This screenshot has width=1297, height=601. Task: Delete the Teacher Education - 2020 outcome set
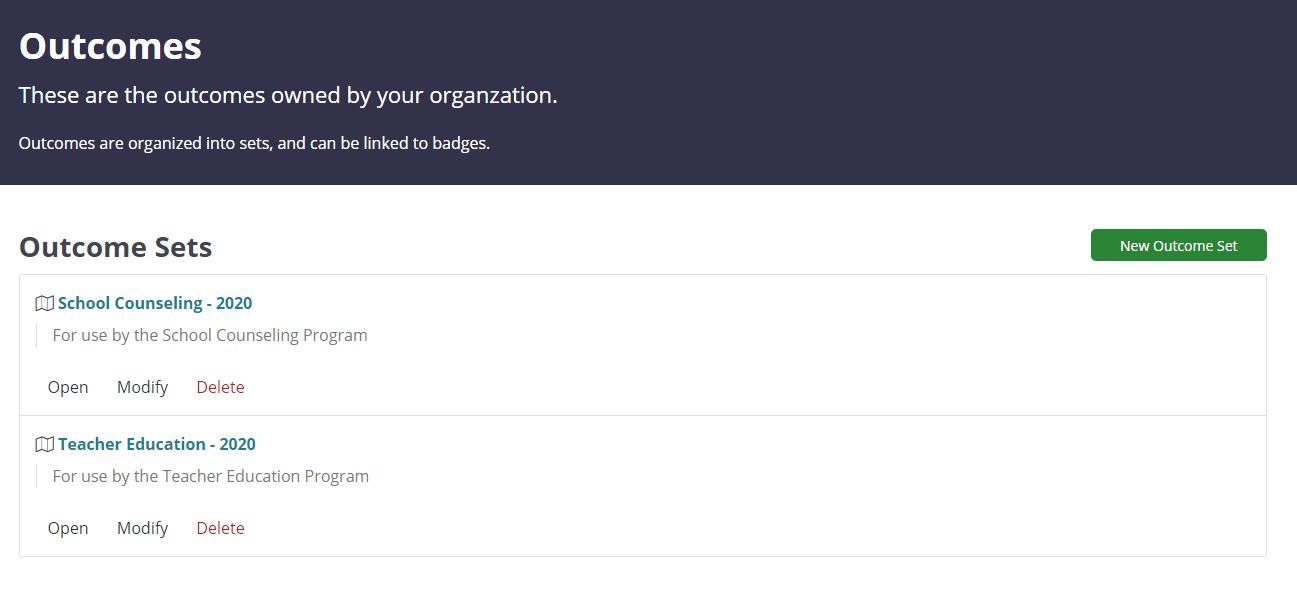(x=220, y=528)
